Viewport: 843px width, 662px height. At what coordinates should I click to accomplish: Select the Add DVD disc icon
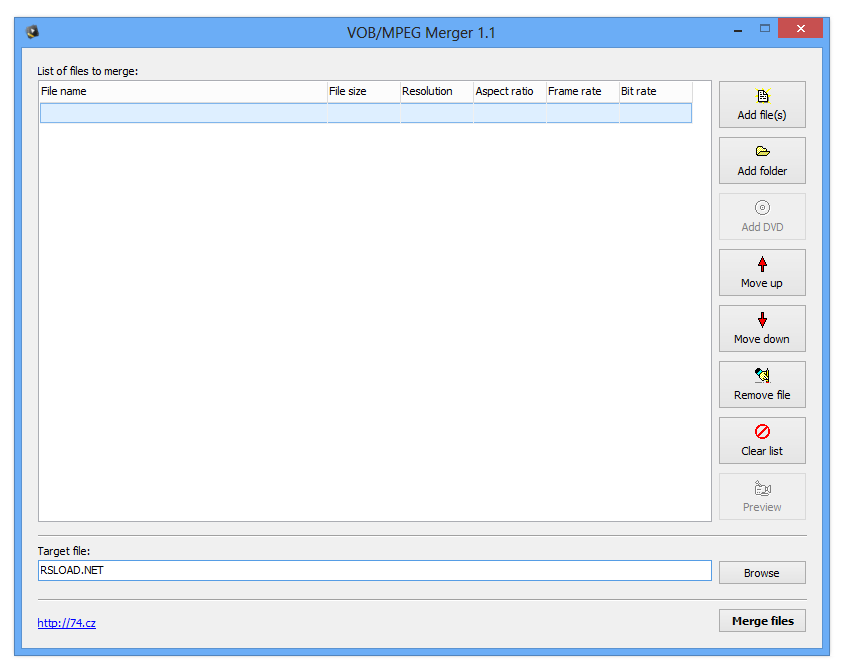[x=762, y=207]
